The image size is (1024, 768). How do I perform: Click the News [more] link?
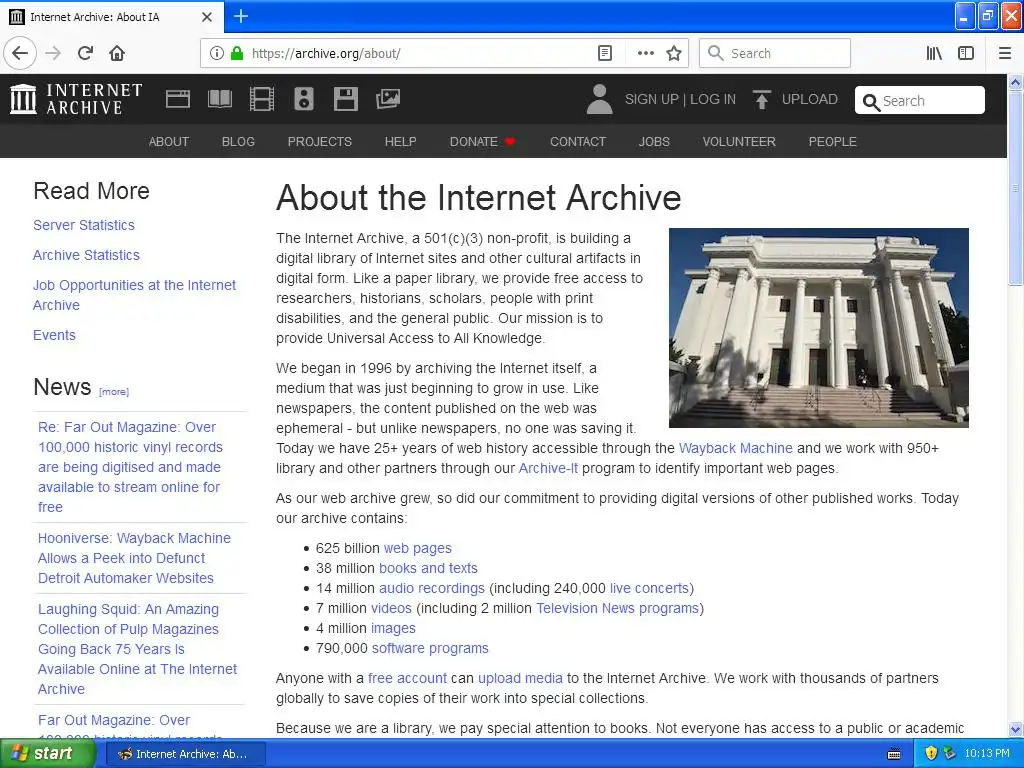114,392
